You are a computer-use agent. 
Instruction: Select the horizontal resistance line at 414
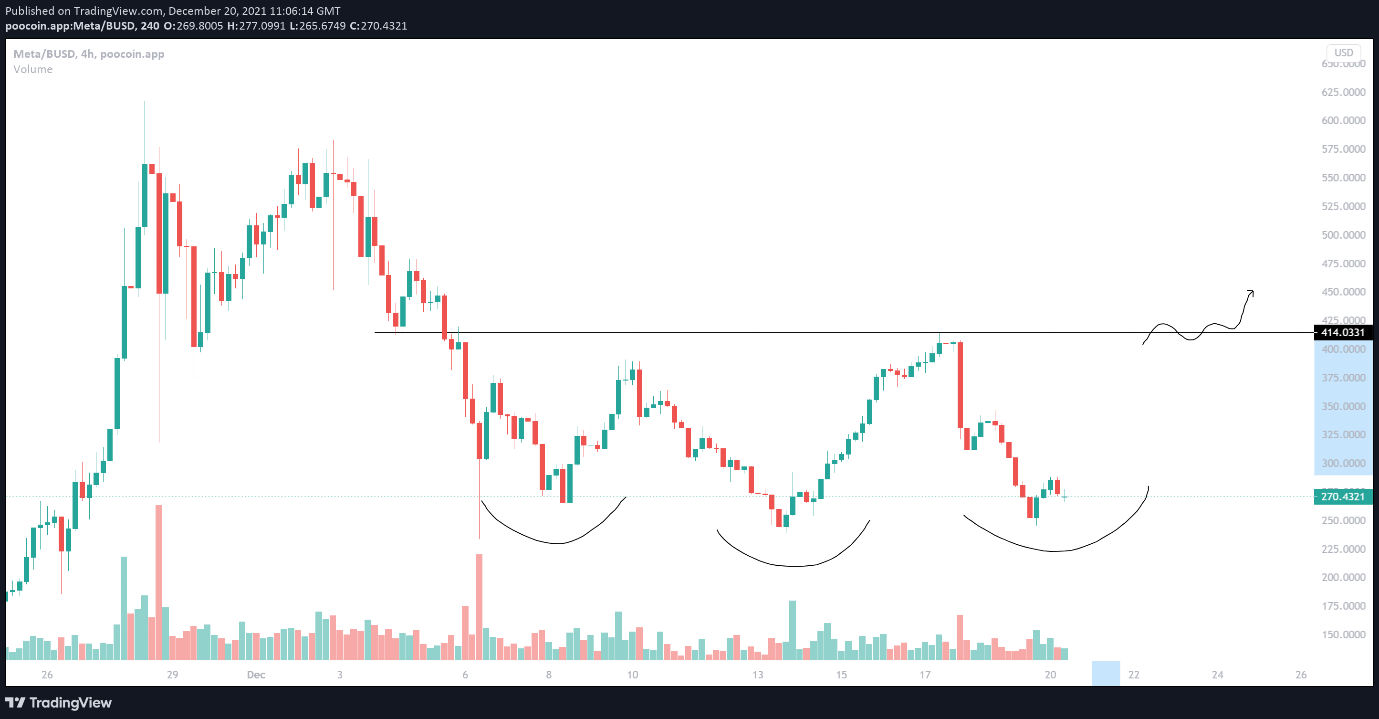[700, 332]
